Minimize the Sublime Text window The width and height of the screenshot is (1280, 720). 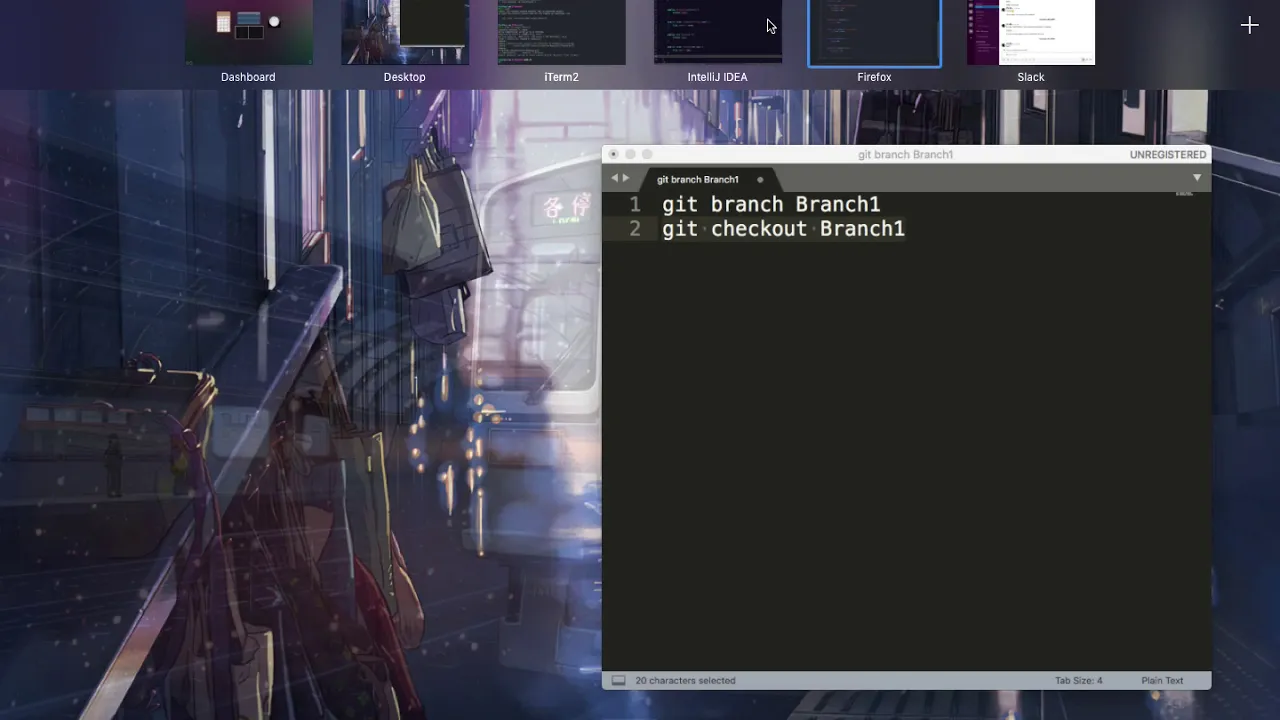[x=630, y=154]
